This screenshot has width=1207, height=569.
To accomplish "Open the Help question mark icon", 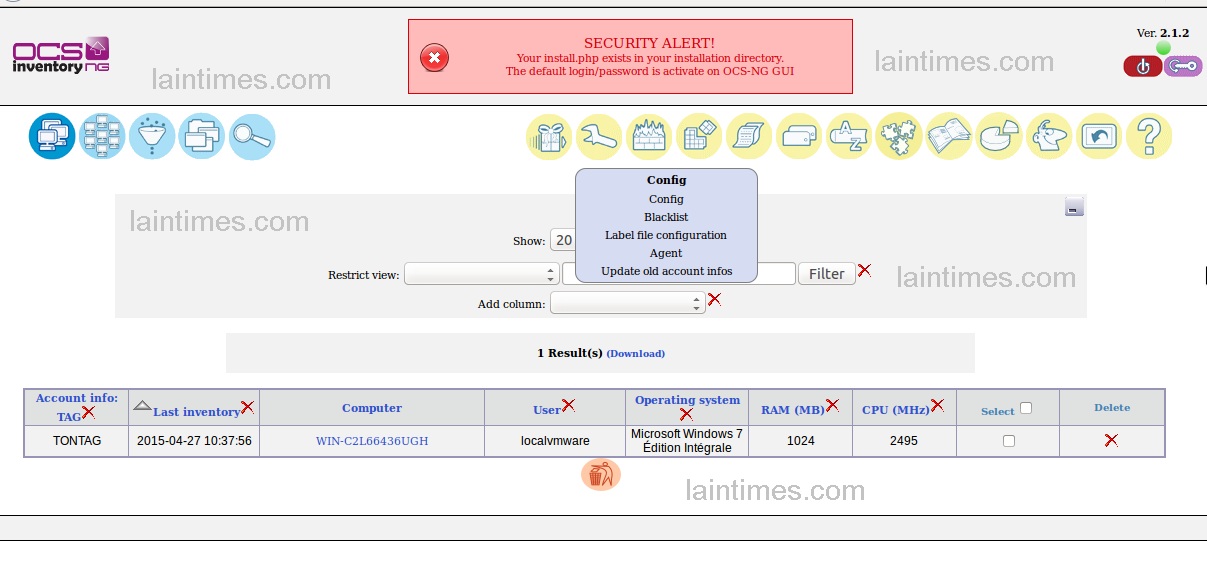I will (x=1149, y=136).
